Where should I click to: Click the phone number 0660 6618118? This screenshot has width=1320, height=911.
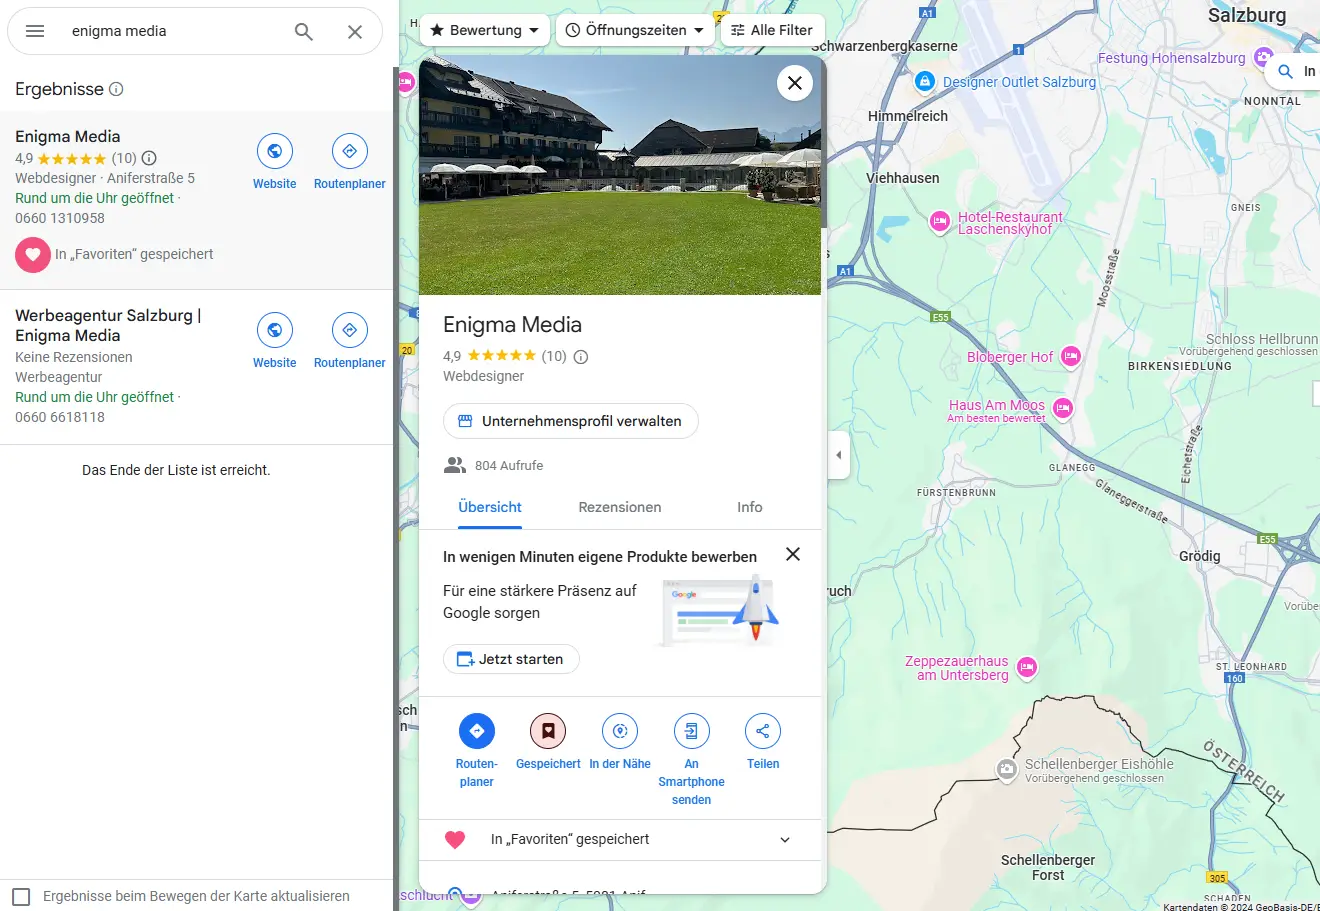pos(60,417)
